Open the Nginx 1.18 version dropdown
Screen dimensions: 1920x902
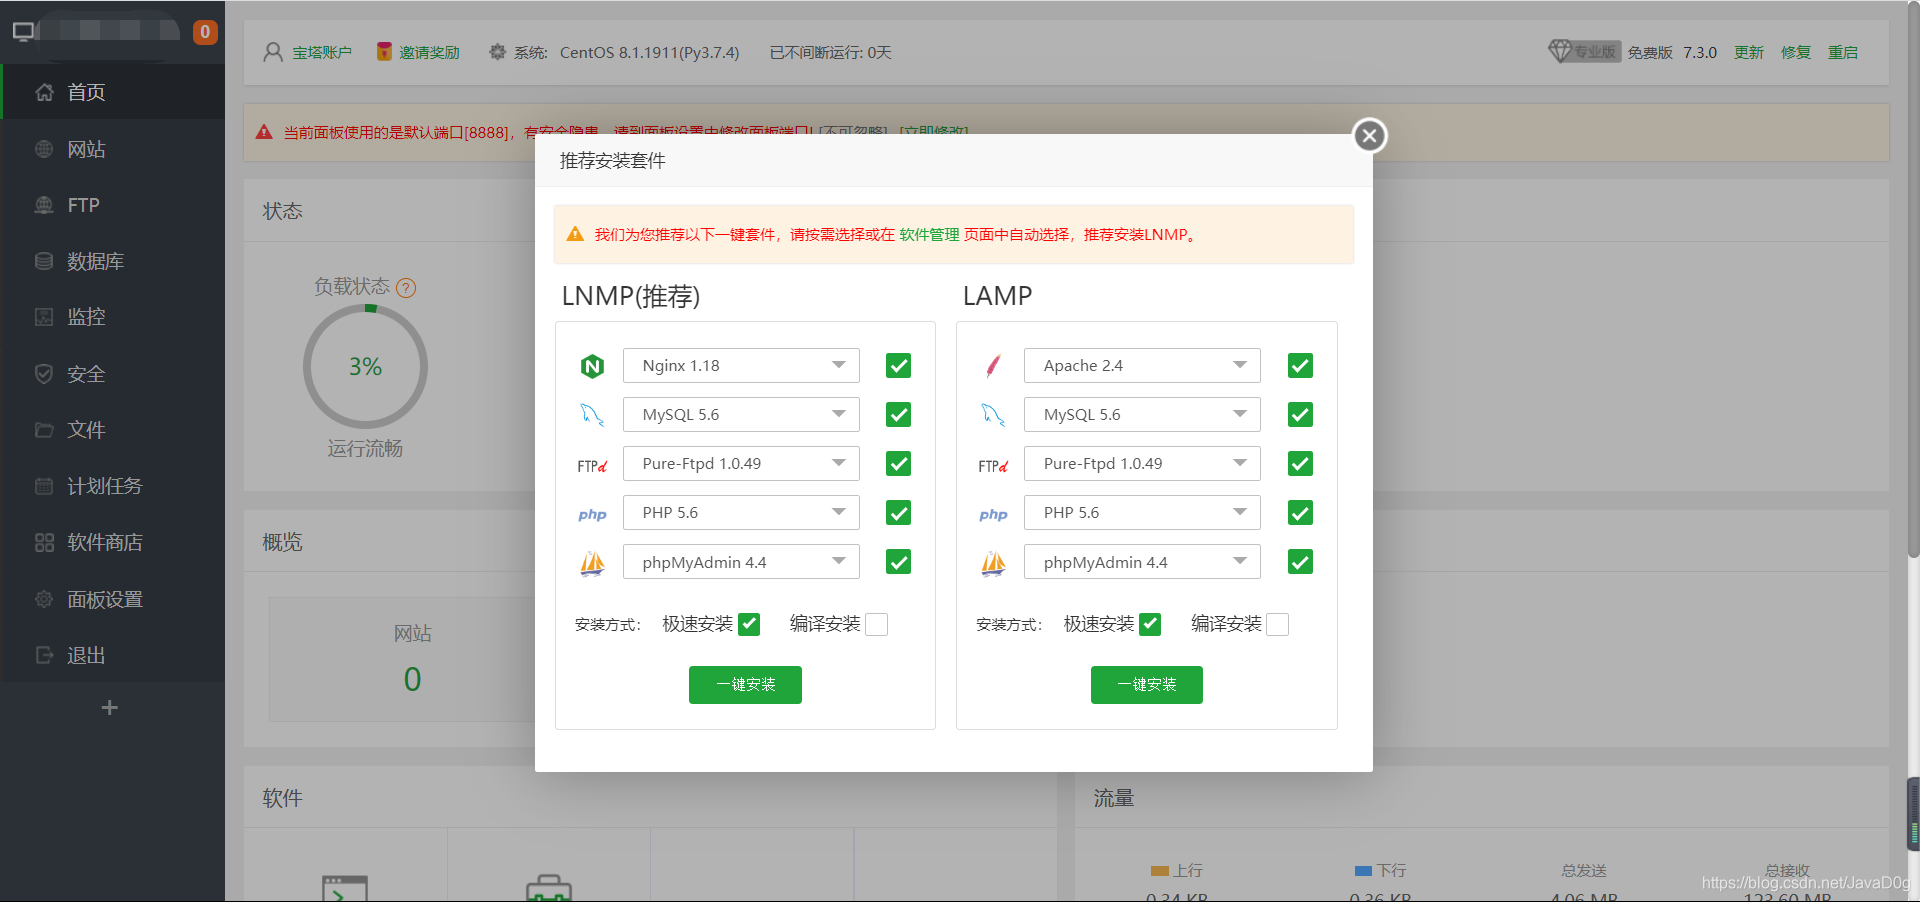[741, 366]
